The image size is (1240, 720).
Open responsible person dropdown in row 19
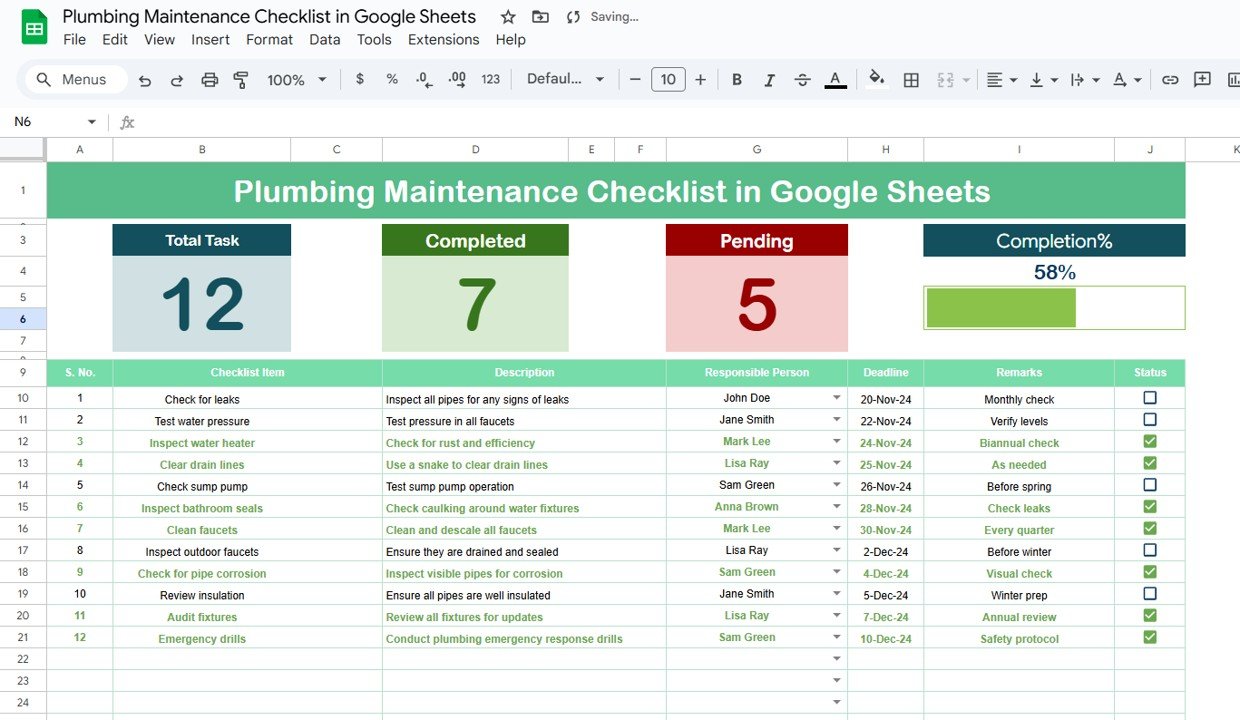click(x=837, y=594)
